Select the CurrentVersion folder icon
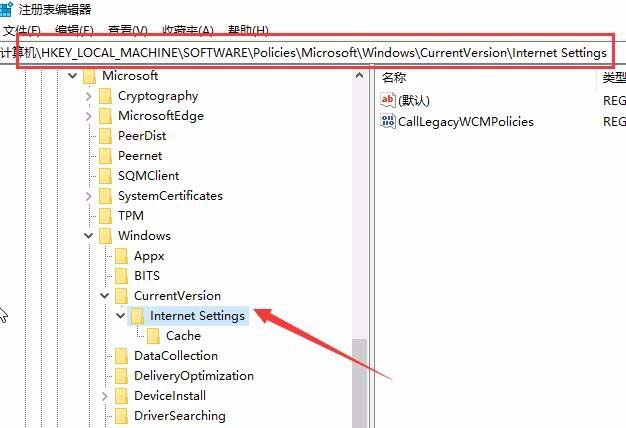This screenshot has height=428, width=626. coord(121,296)
